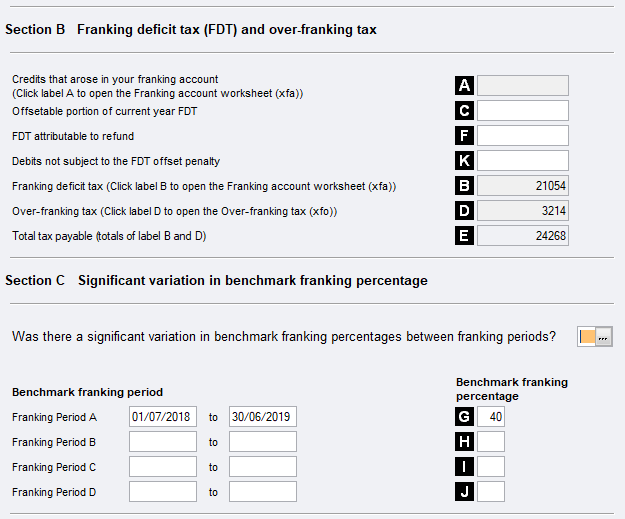Click label F icon for FDT refund
625x519 pixels.
464,136
